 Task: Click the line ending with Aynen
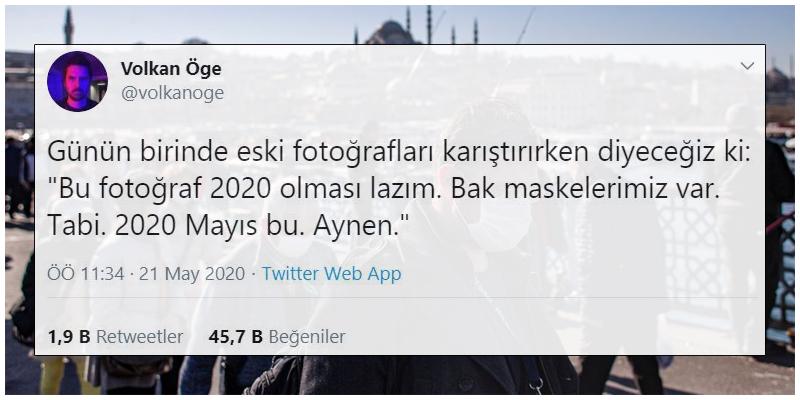point(221,226)
